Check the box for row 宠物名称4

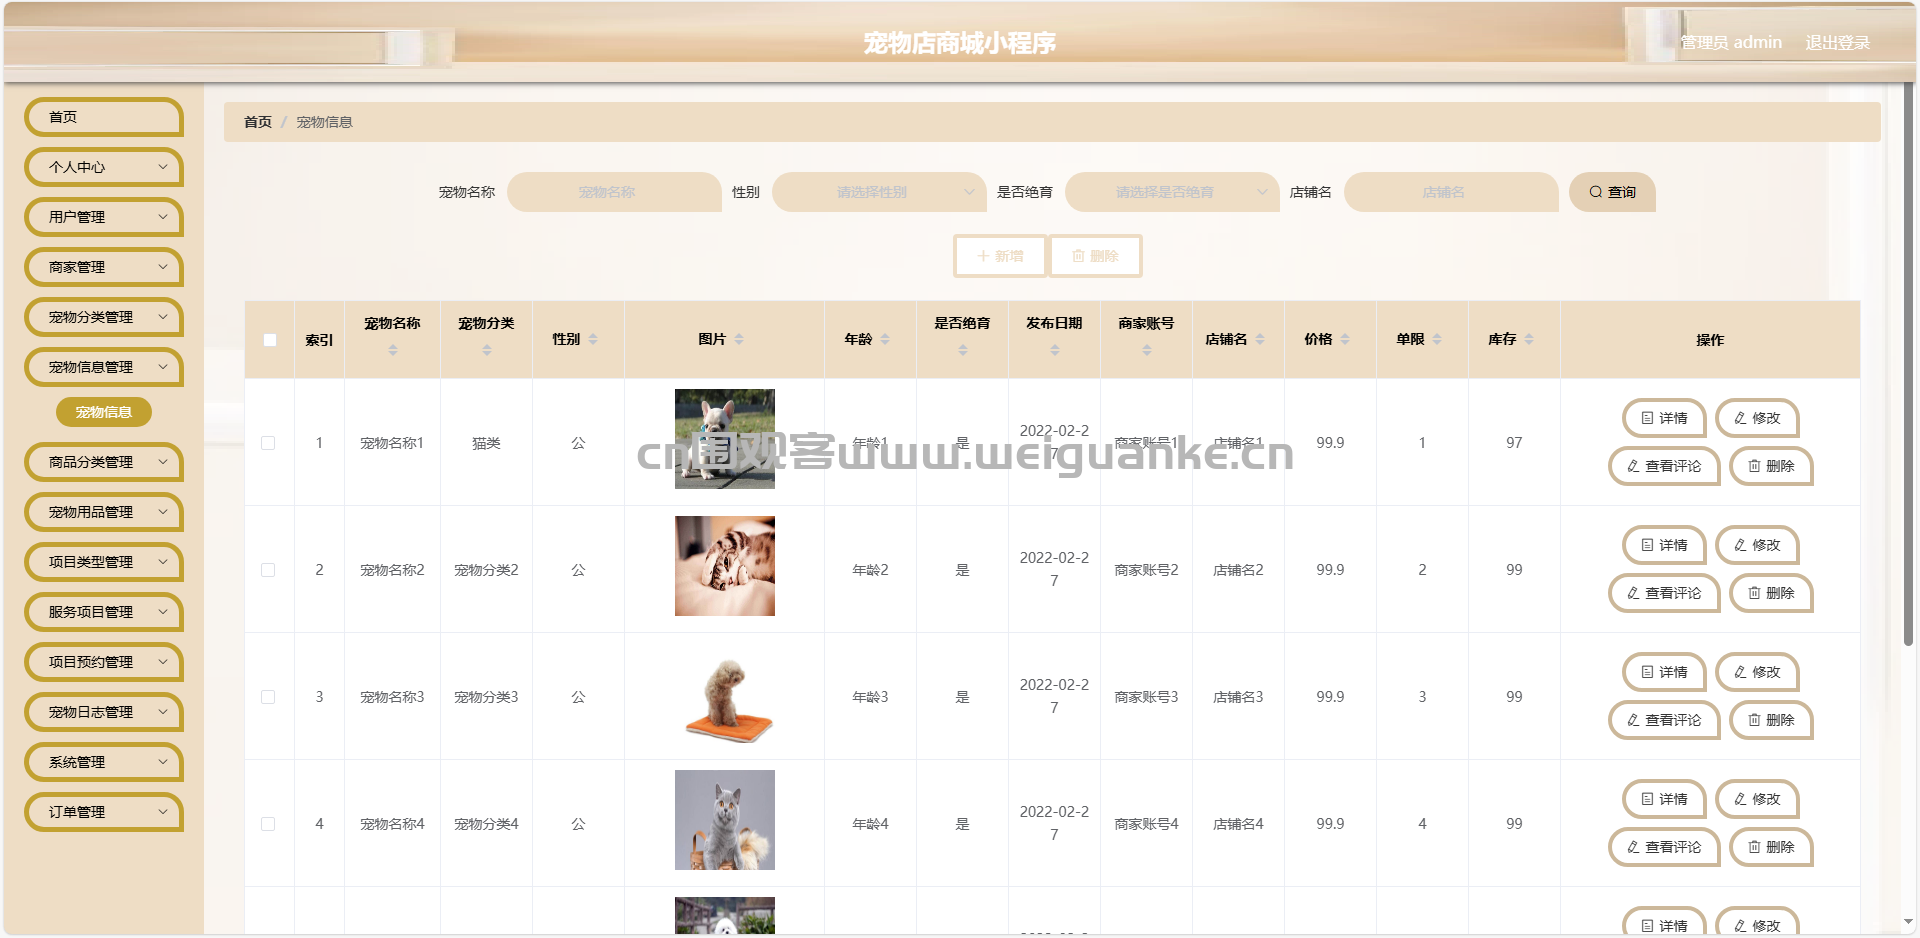coord(268,824)
